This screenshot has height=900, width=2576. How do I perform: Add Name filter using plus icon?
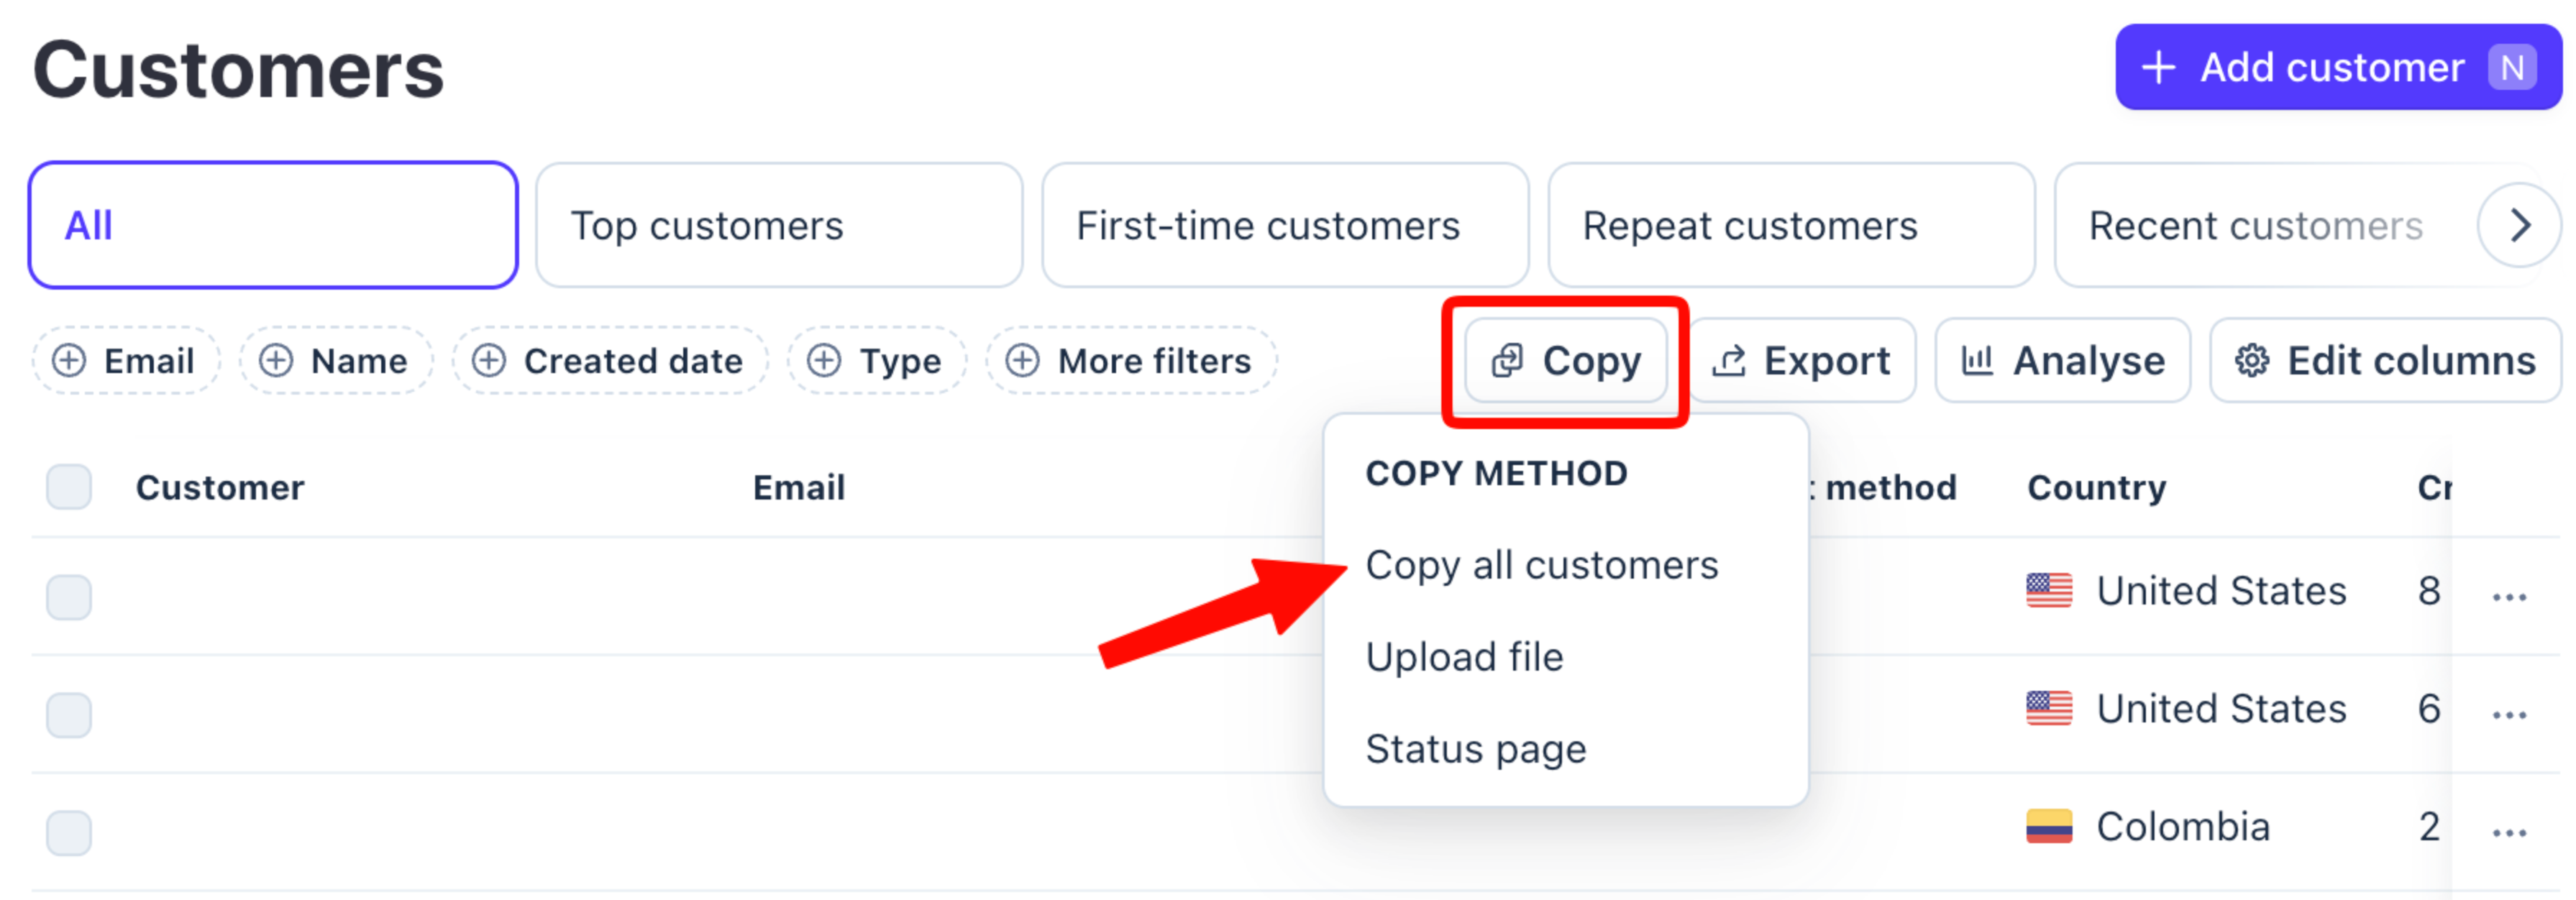[x=276, y=360]
